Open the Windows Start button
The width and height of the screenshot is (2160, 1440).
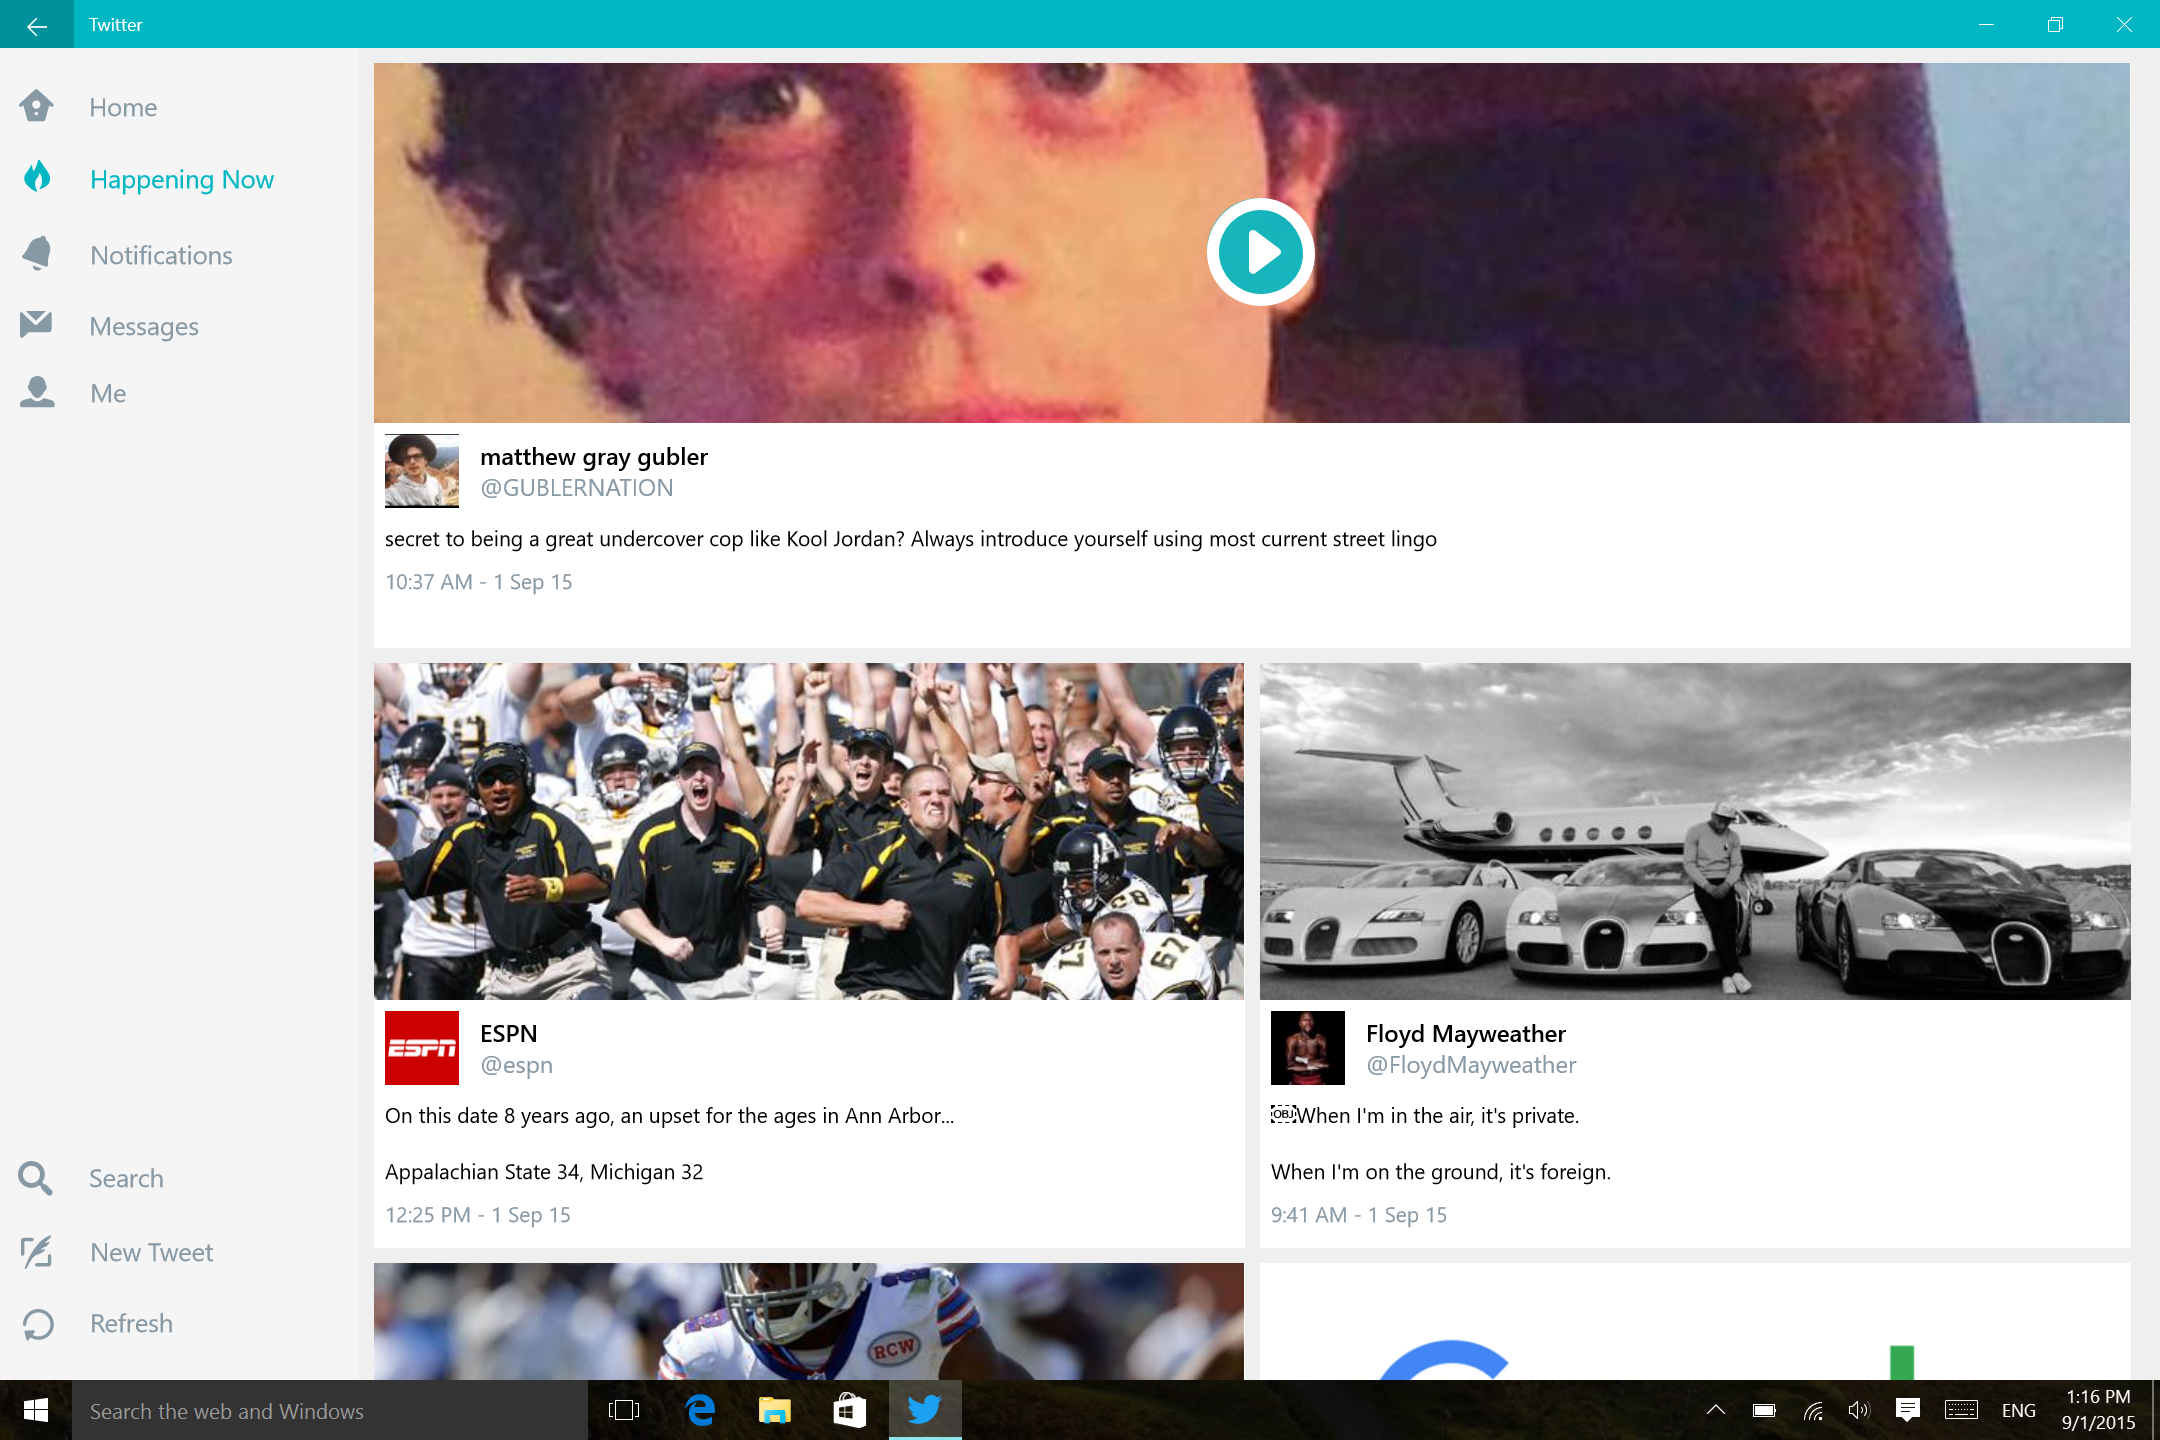[36, 1410]
